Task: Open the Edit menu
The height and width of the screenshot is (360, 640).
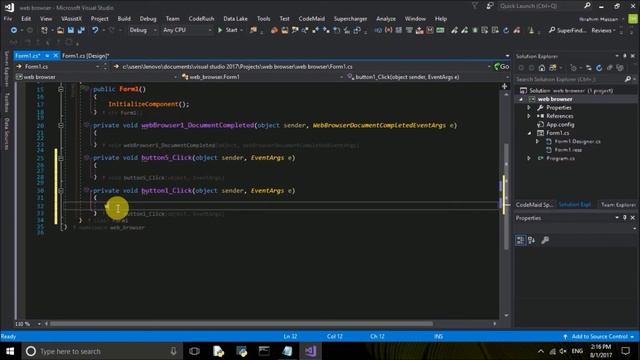Action: click(x=26, y=19)
